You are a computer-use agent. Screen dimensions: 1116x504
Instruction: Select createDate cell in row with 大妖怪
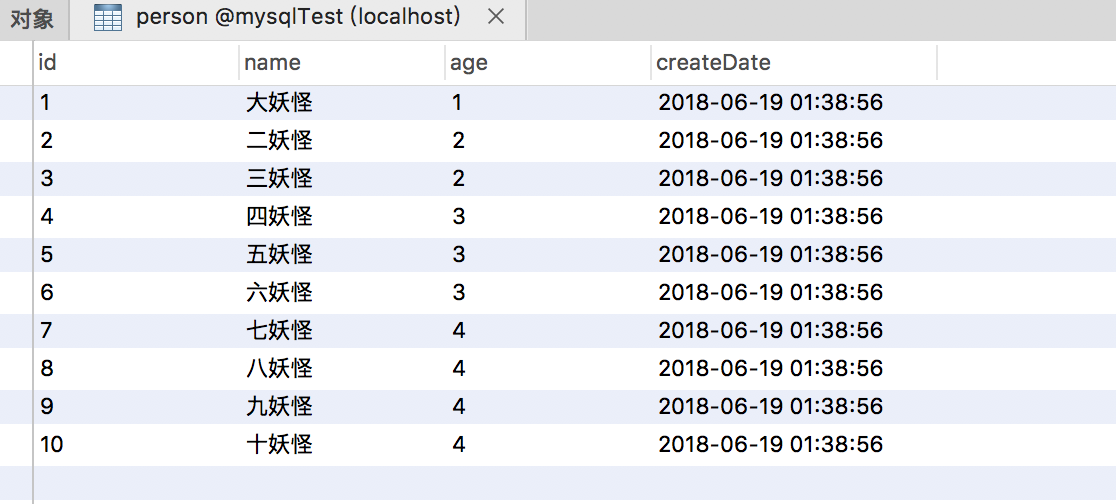770,103
